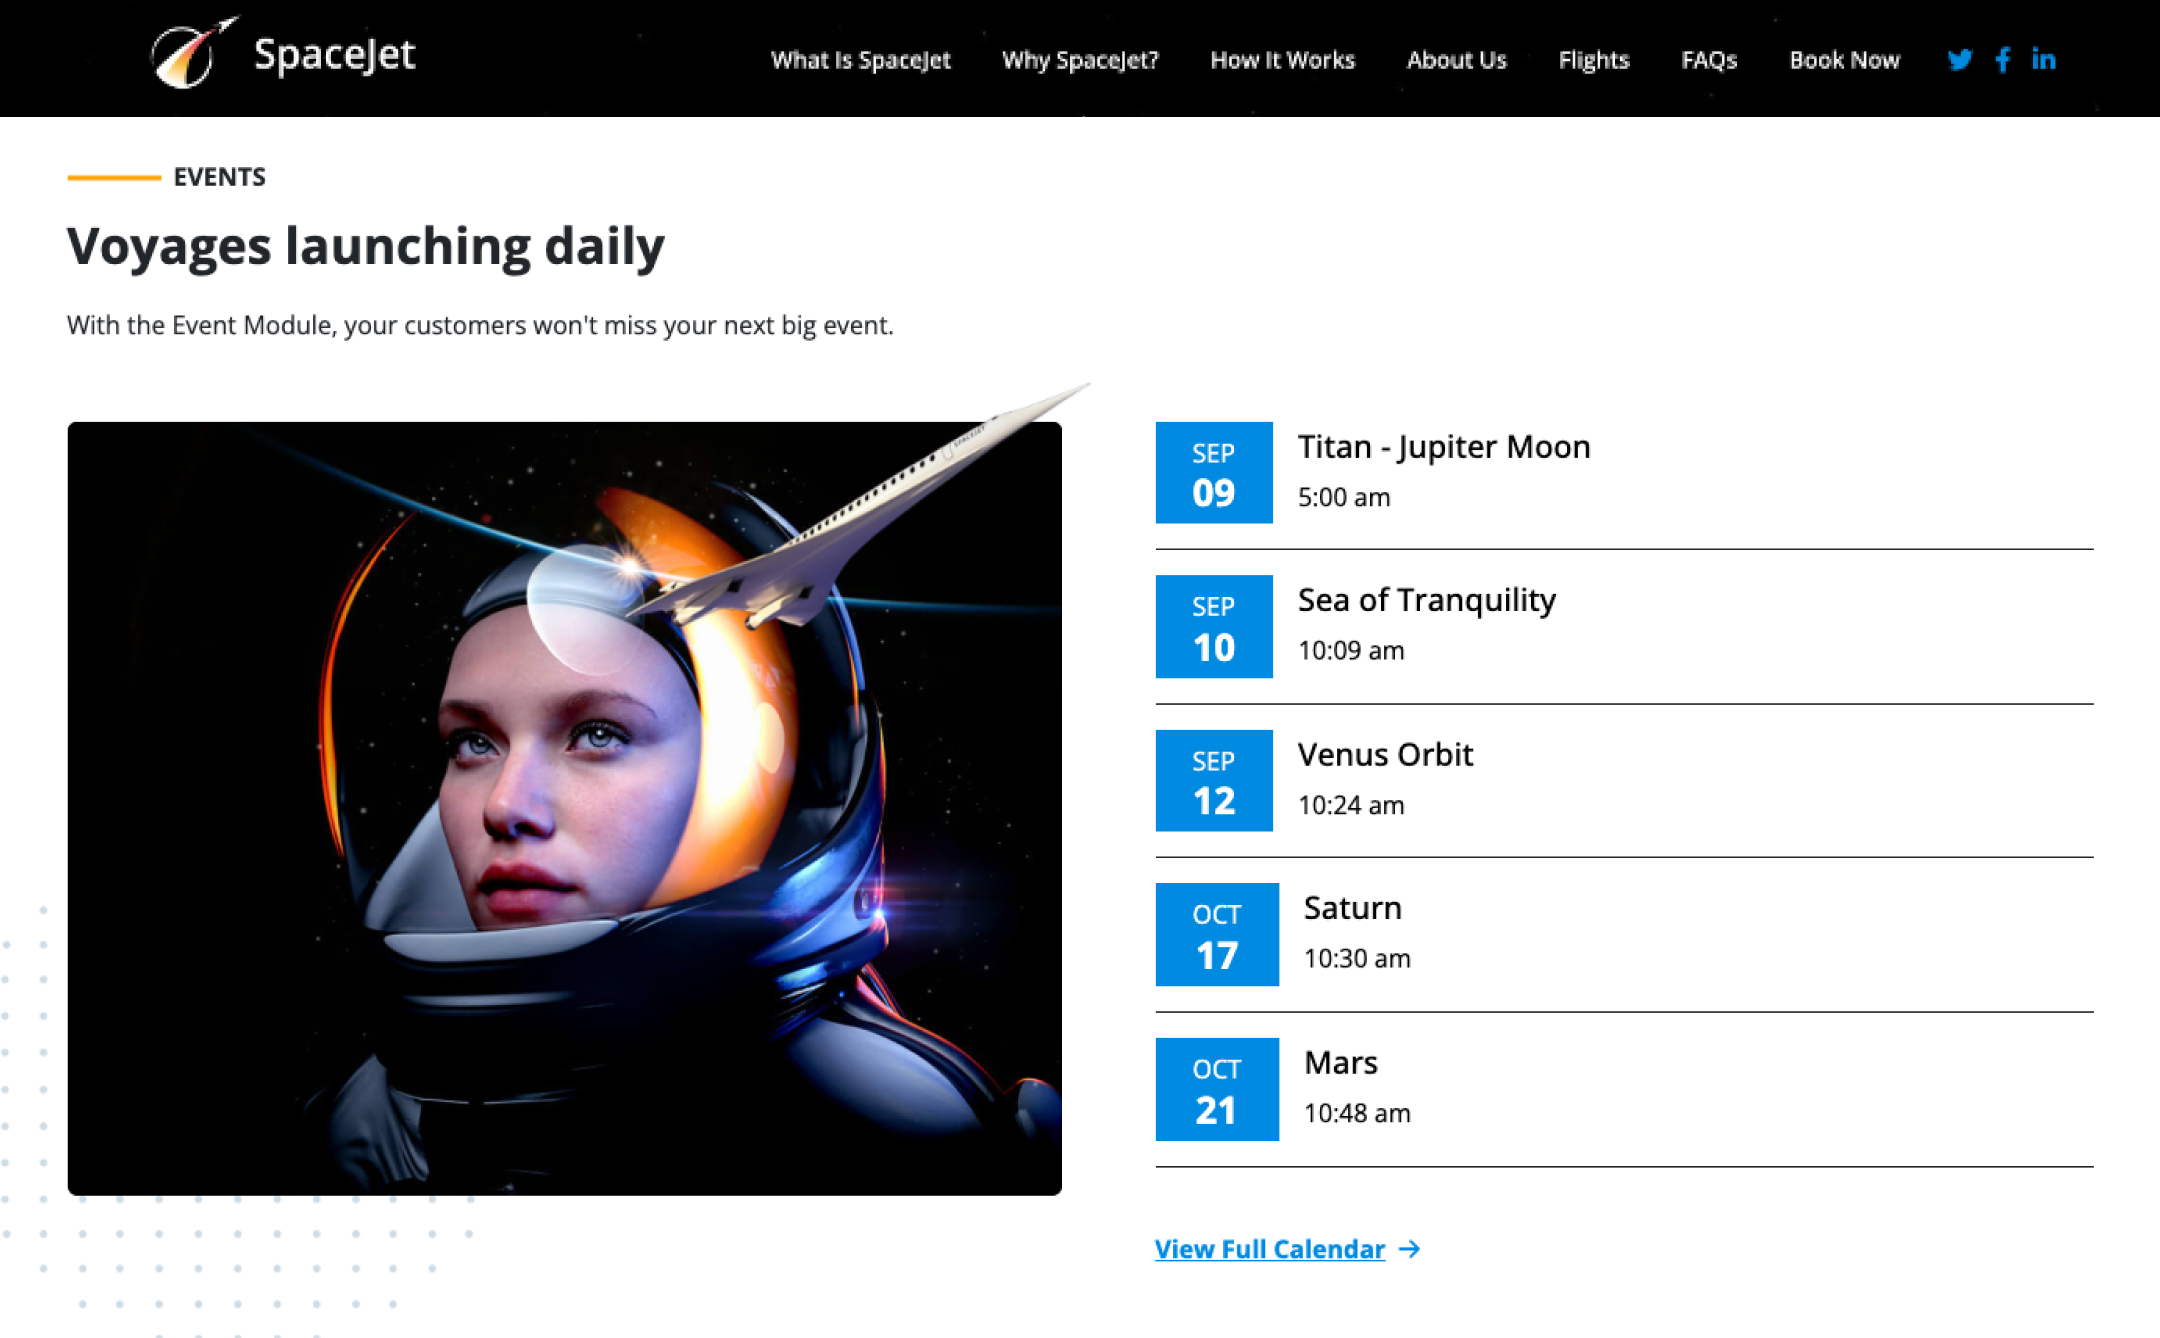Select the OCT 17 date badge
This screenshot has width=2160, height=1338.
pyautogui.click(x=1217, y=934)
